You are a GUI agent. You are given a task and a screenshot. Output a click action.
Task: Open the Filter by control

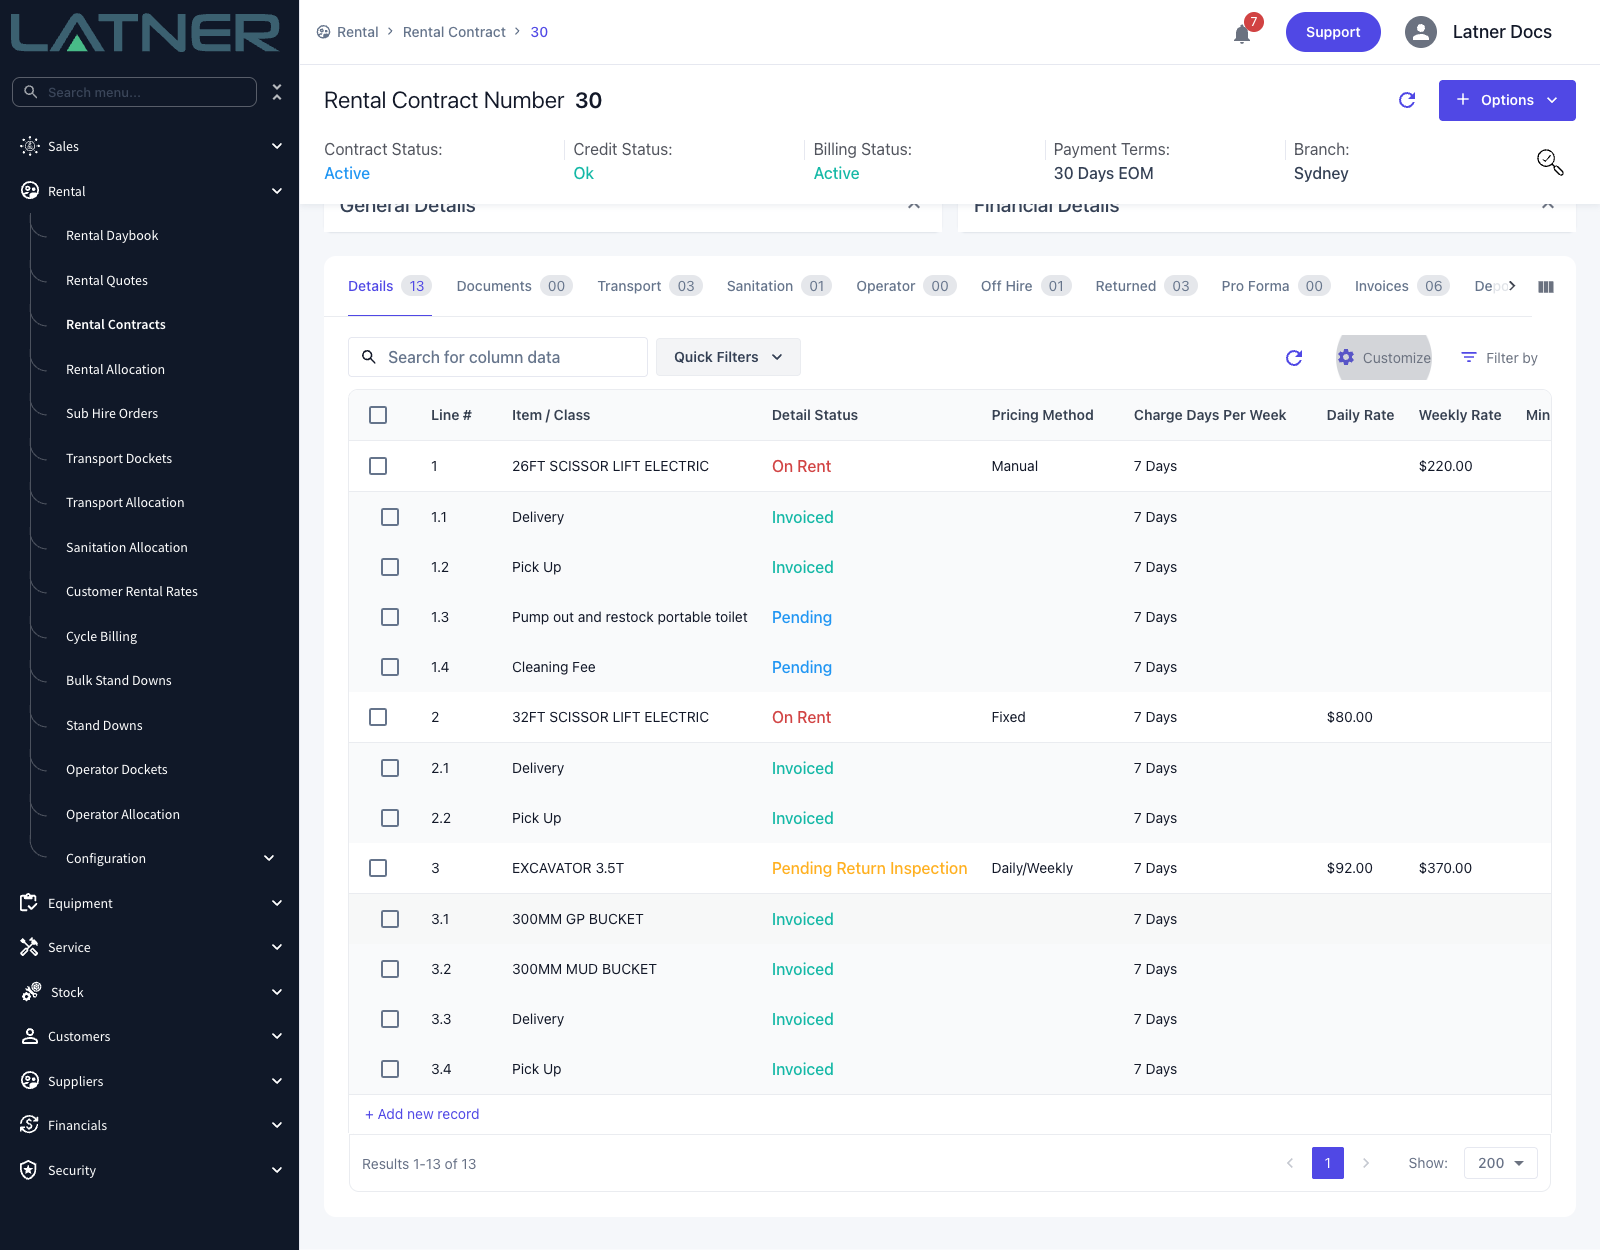pyautogui.click(x=1499, y=358)
